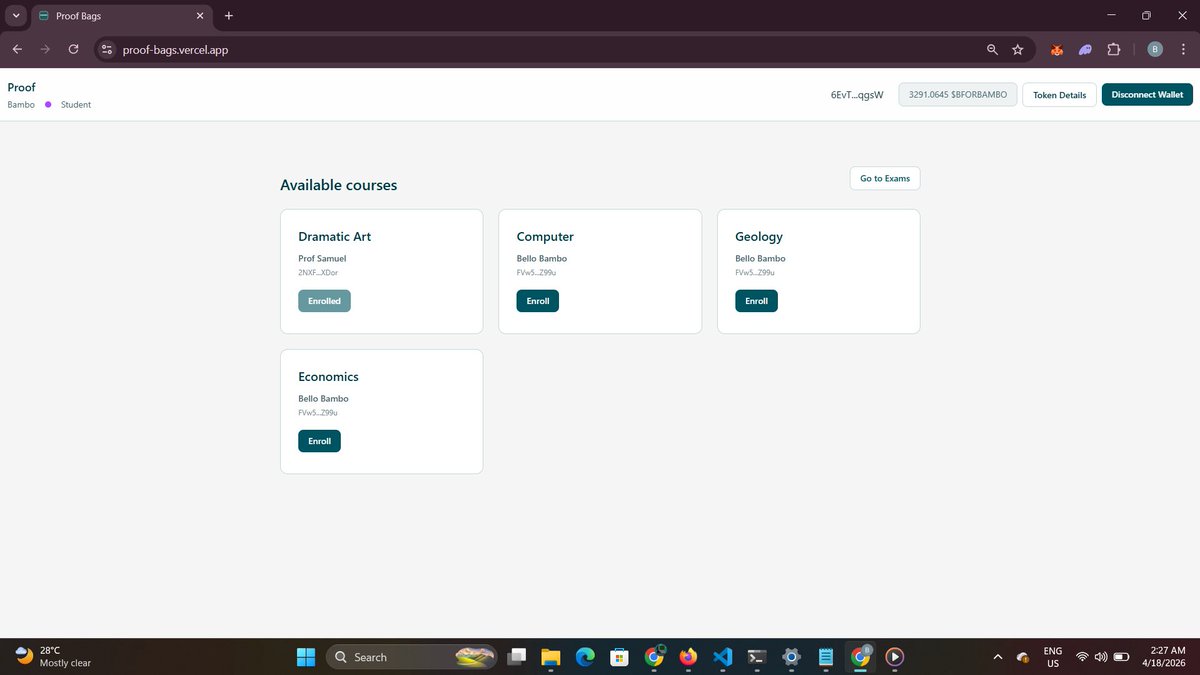Click the Disconnect Wallet button

point(1147,95)
